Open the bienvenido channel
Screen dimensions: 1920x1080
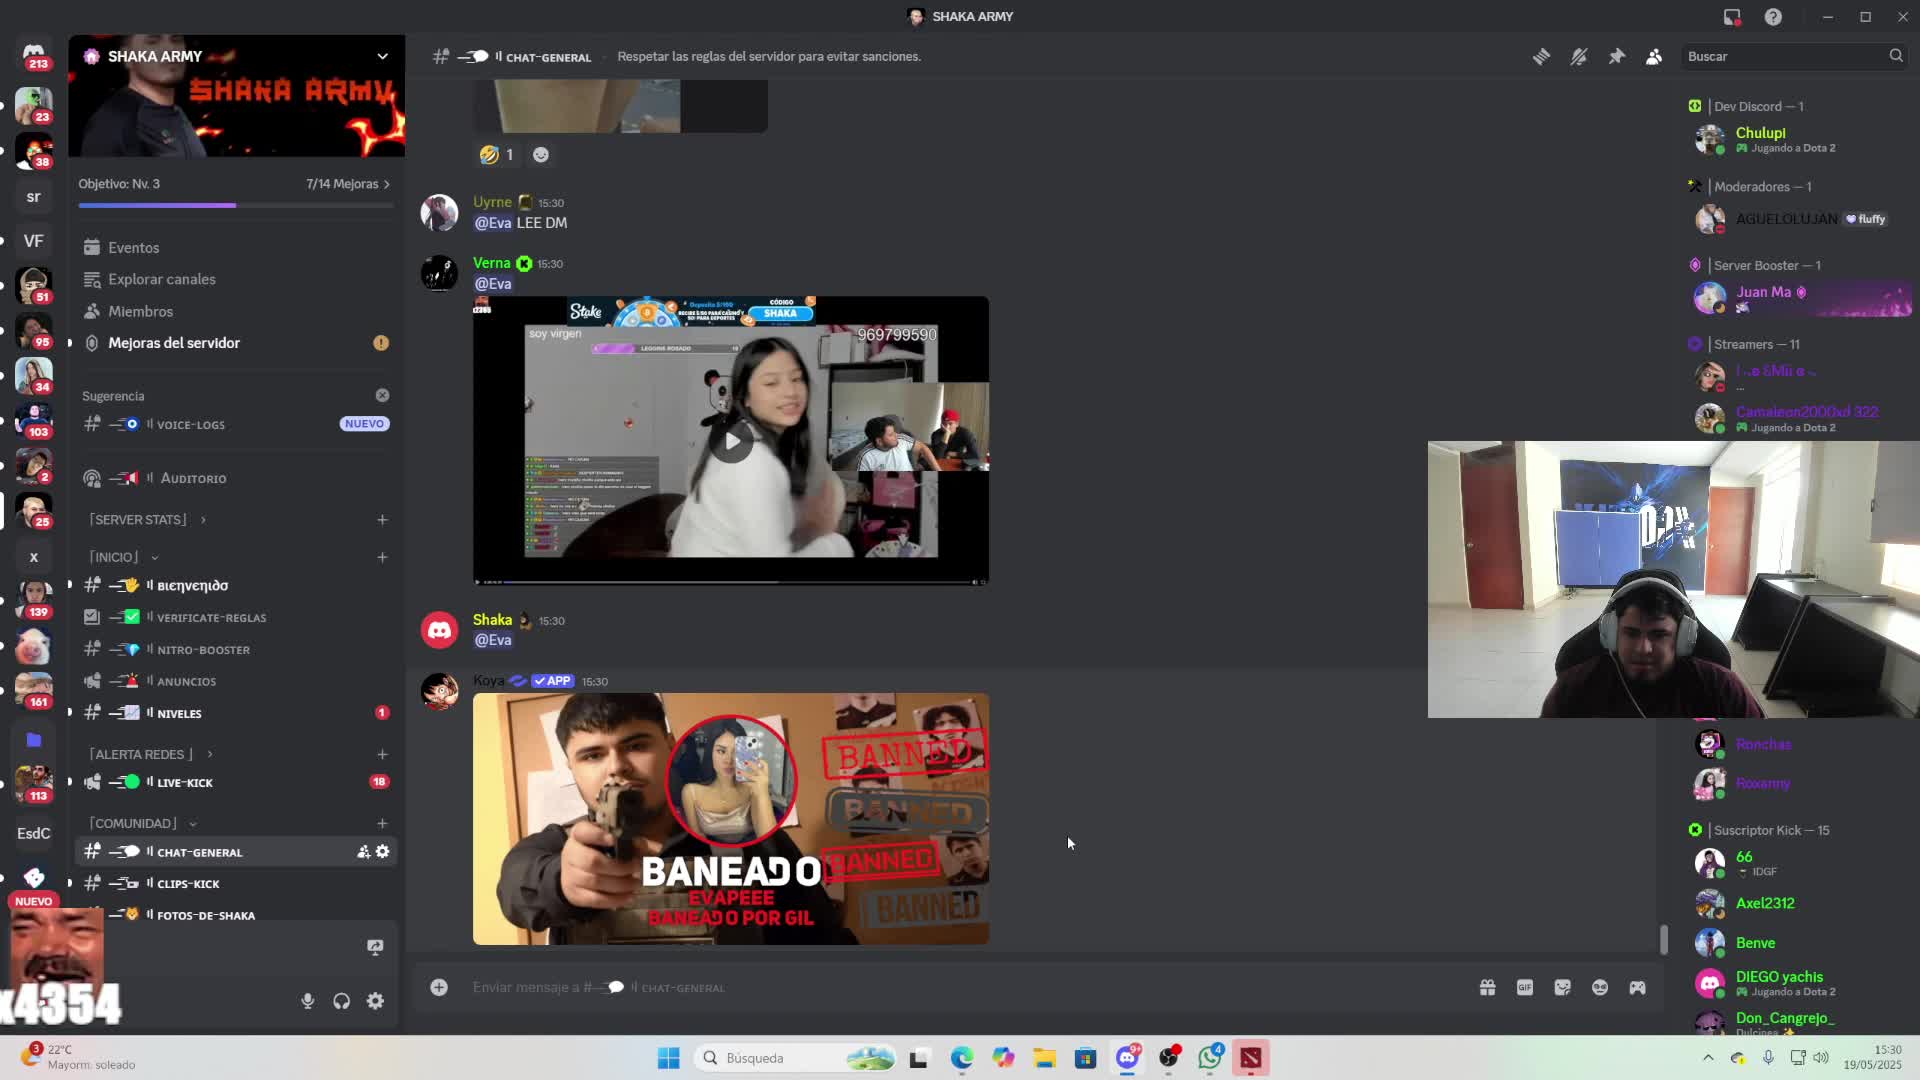pos(236,586)
